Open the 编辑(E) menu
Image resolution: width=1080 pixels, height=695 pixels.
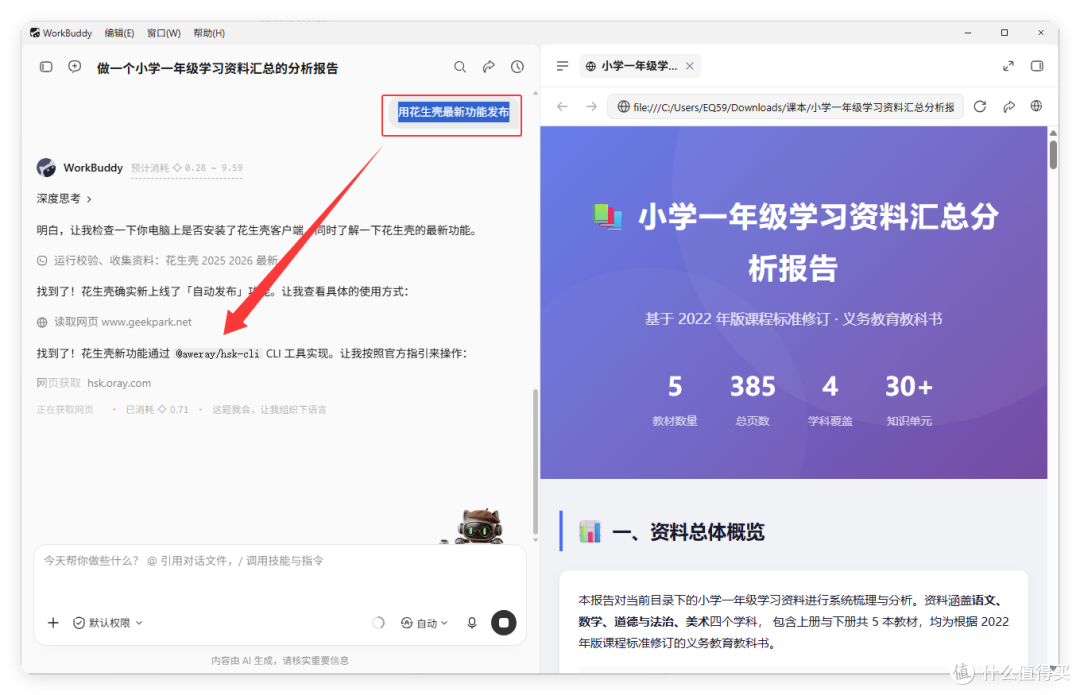[119, 33]
